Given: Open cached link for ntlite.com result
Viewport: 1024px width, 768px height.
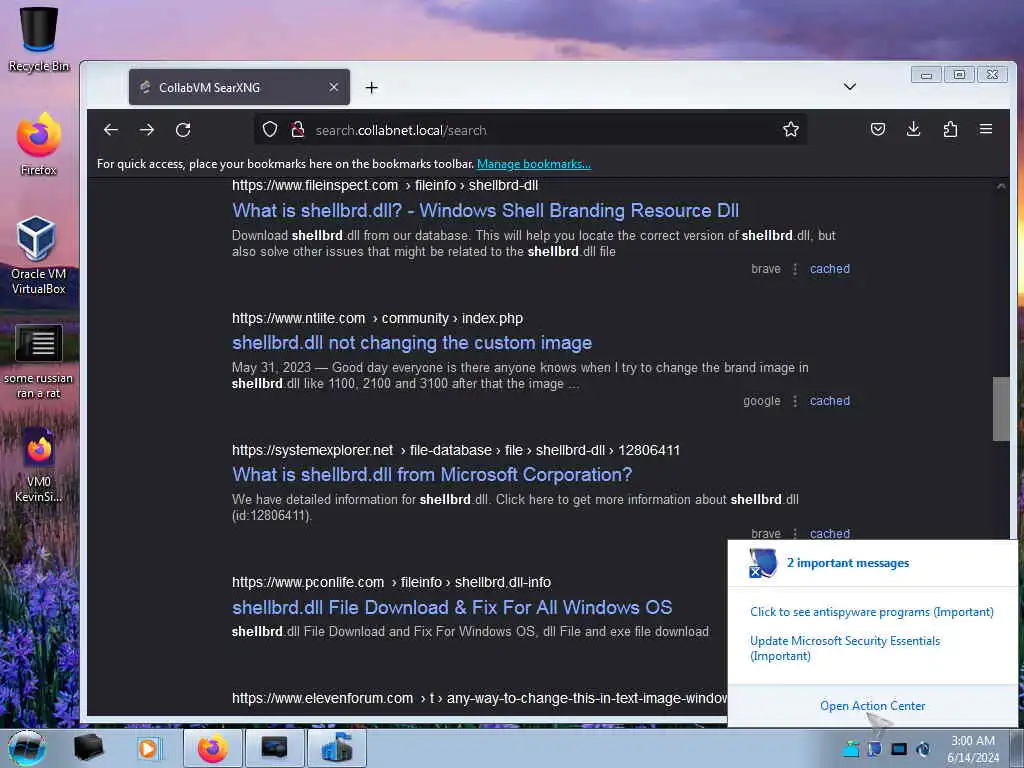Looking at the screenshot, I should point(830,400).
